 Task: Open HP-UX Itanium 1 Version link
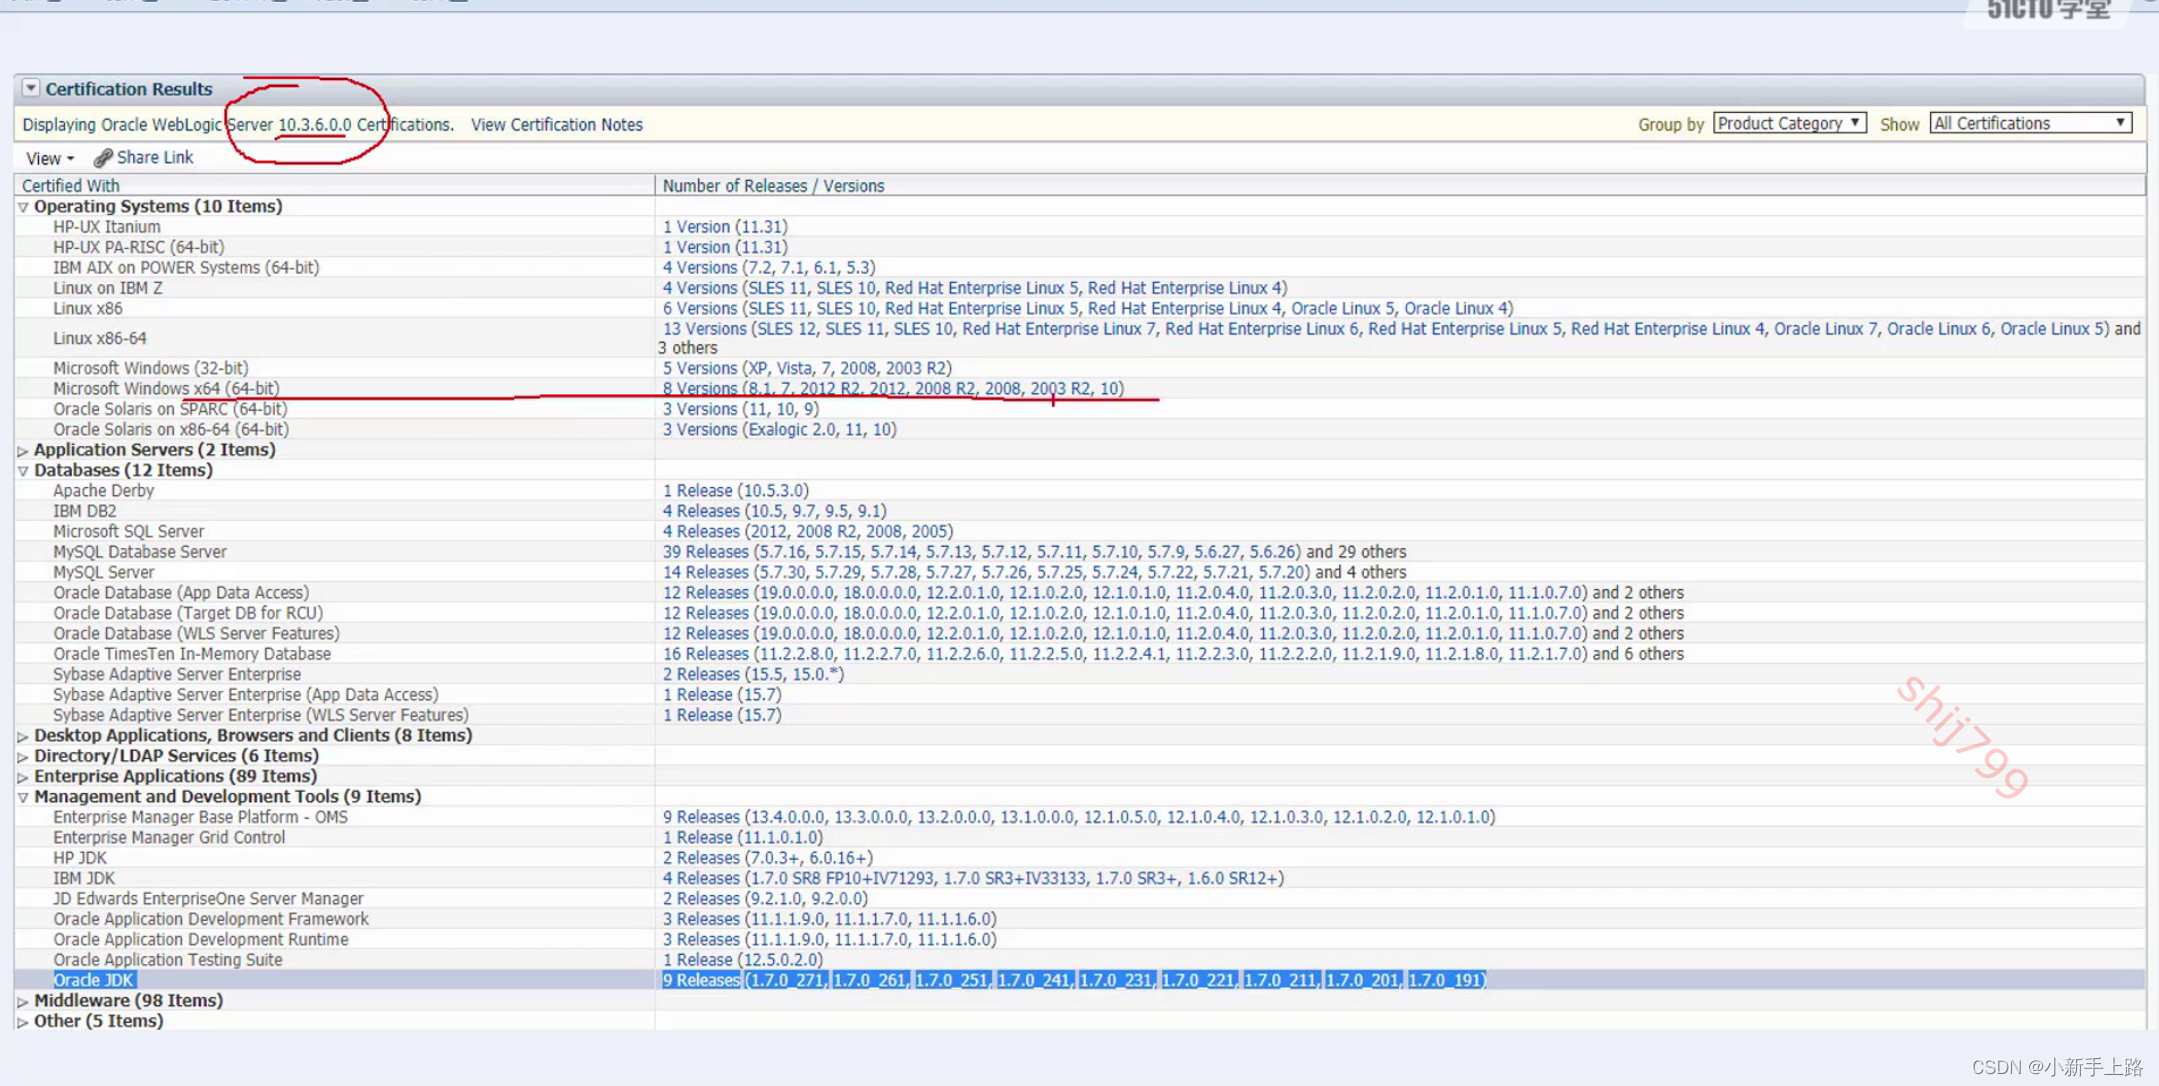tap(725, 227)
